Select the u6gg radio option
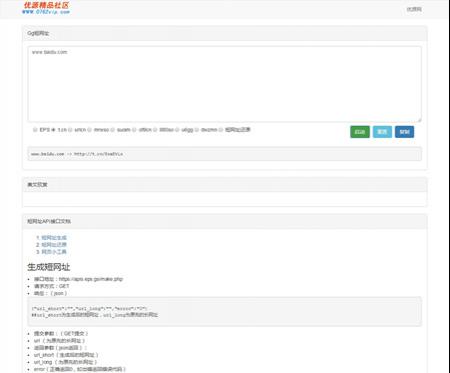Image resolution: width=450 pixels, height=373 pixels. (177, 130)
